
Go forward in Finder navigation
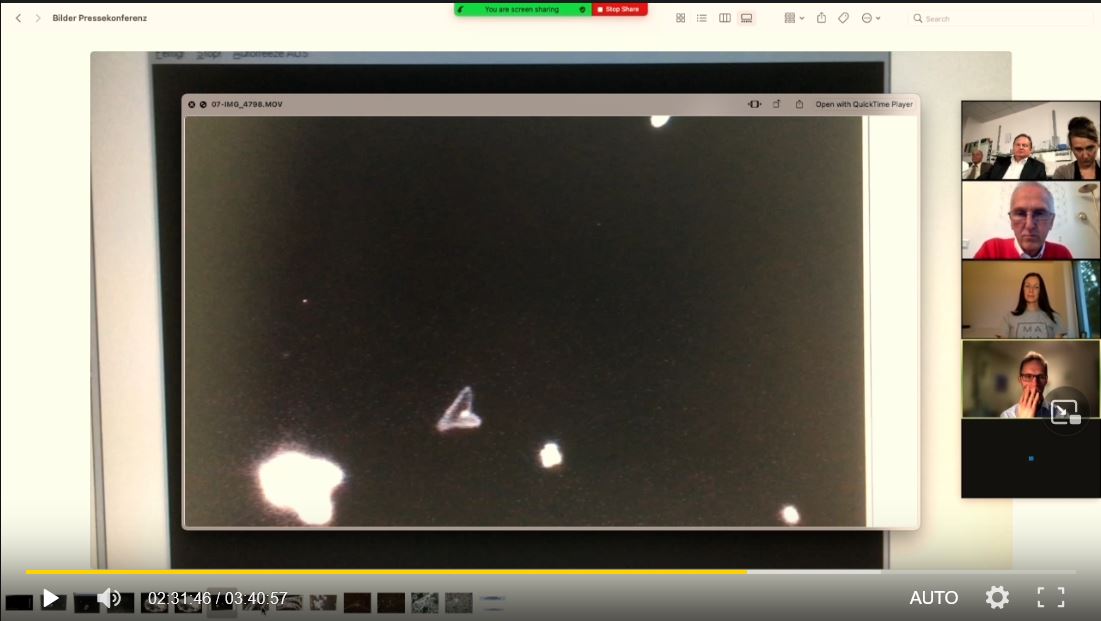38,18
